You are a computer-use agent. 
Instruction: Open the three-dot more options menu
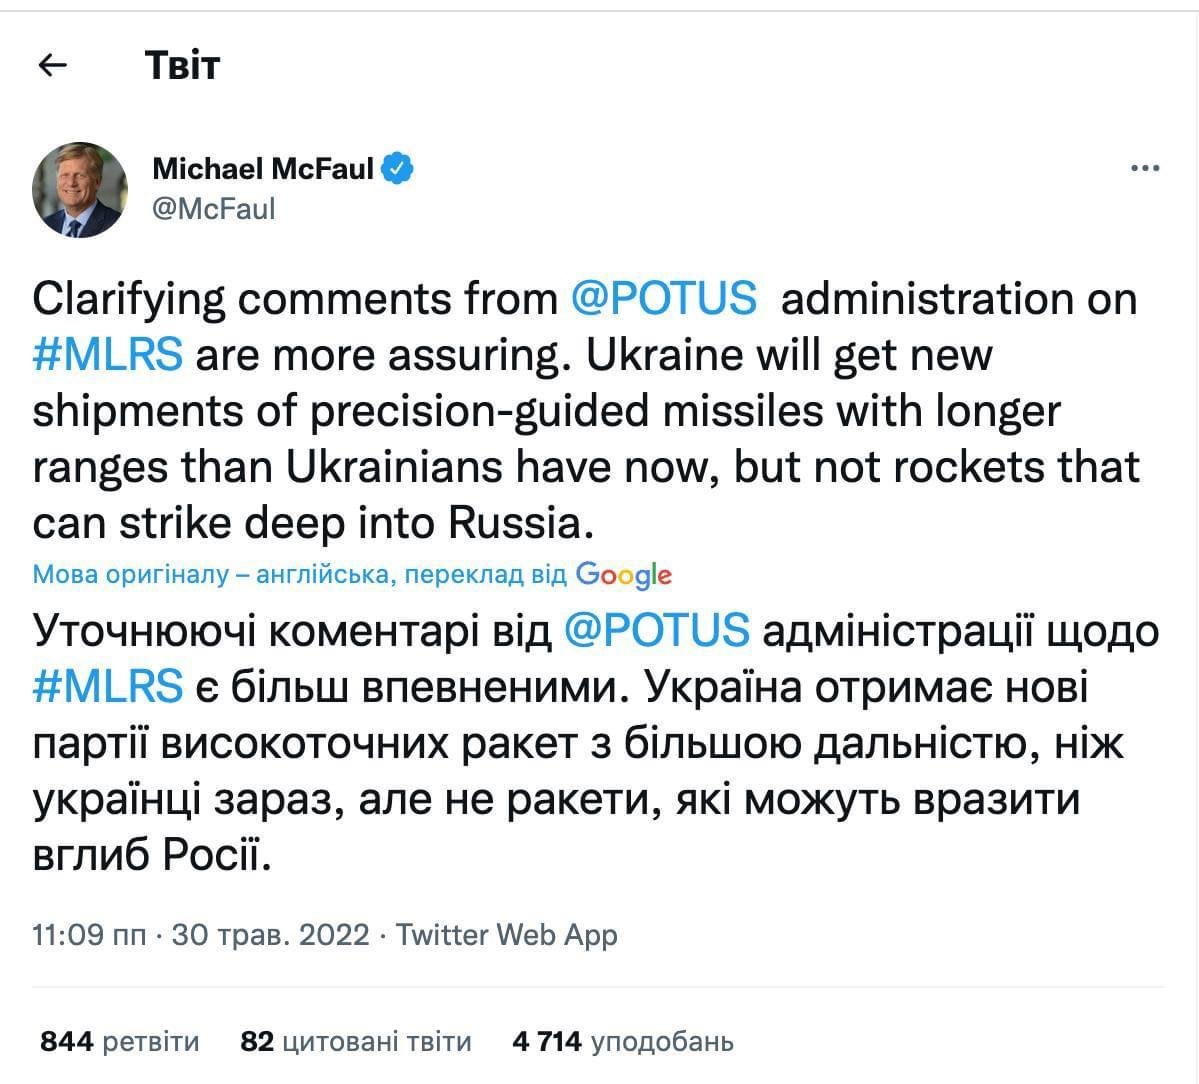(x=1144, y=169)
